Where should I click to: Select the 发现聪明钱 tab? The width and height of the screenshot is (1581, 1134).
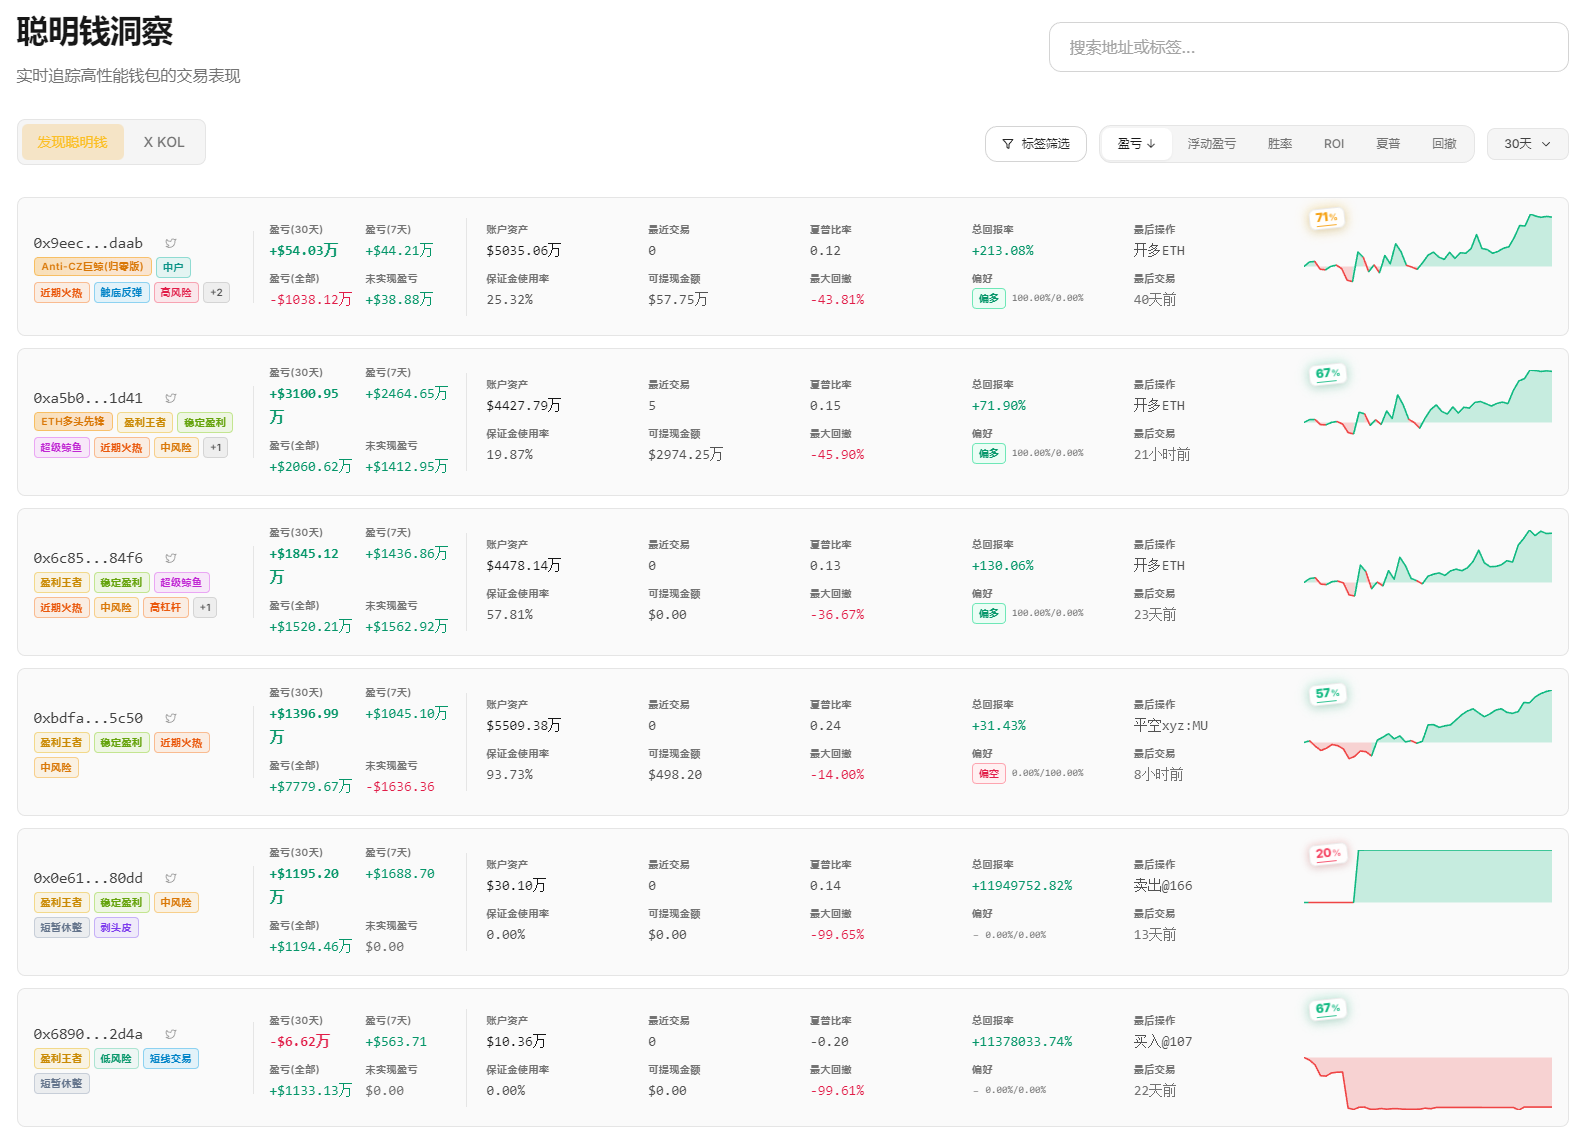[x=72, y=142]
